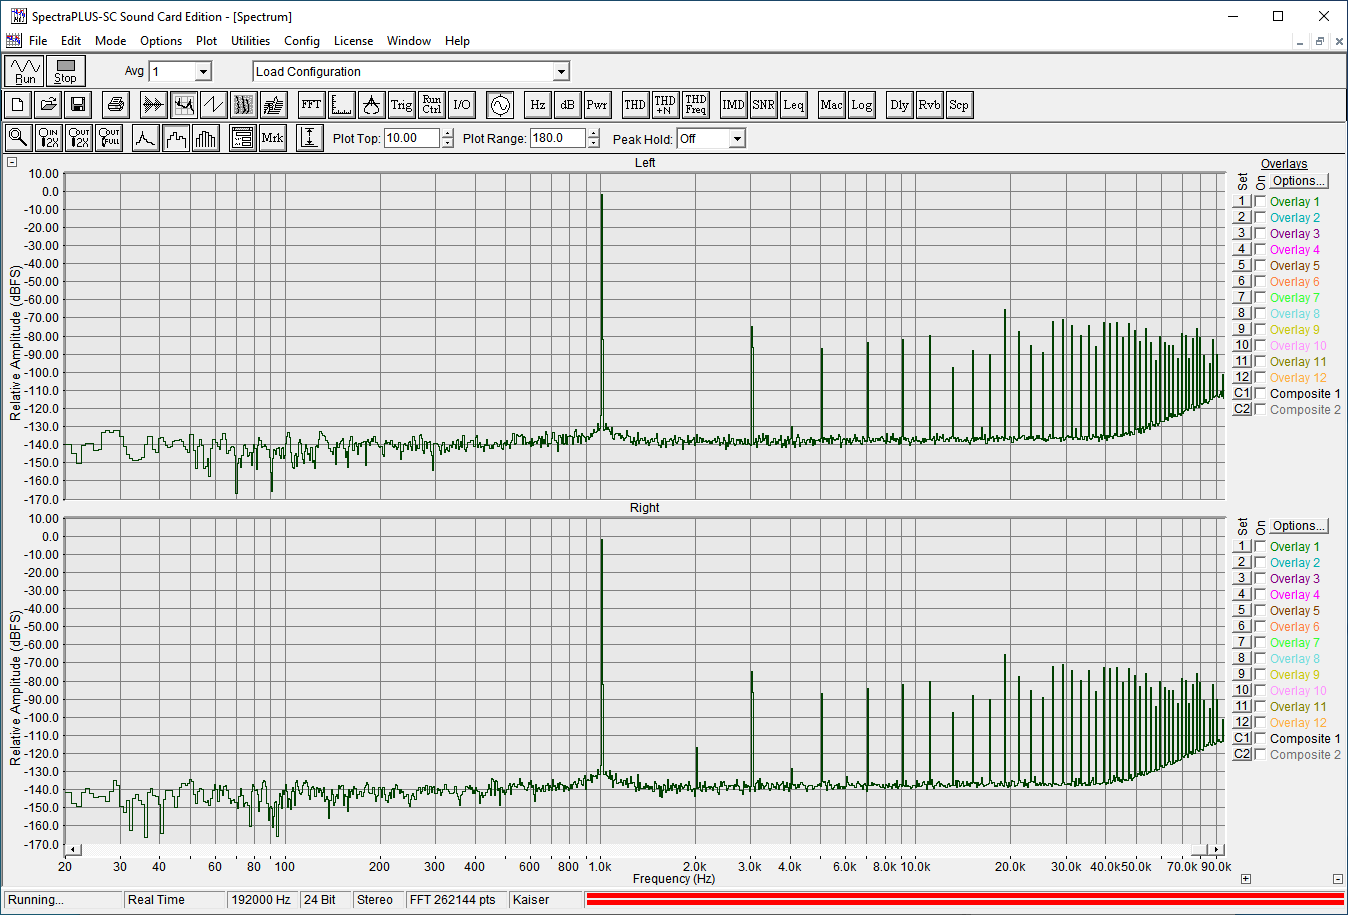Image resolution: width=1348 pixels, height=915 pixels.
Task: Open the THD+N measurement tool
Action: point(665,105)
